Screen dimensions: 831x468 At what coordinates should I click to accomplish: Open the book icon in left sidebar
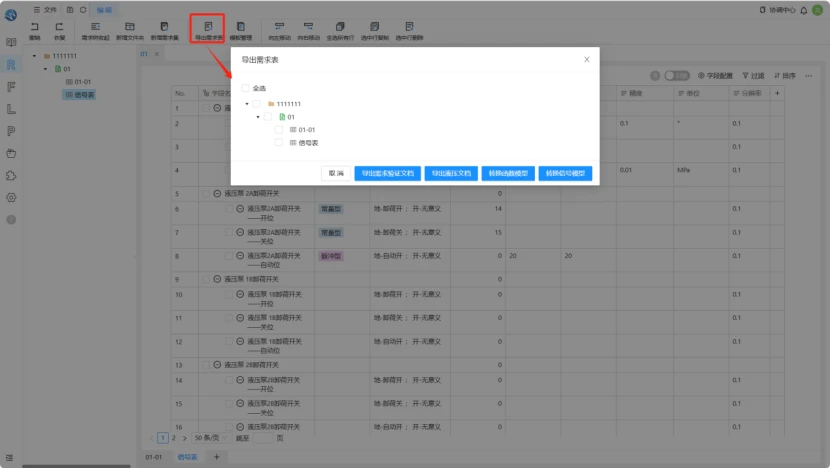[11, 42]
